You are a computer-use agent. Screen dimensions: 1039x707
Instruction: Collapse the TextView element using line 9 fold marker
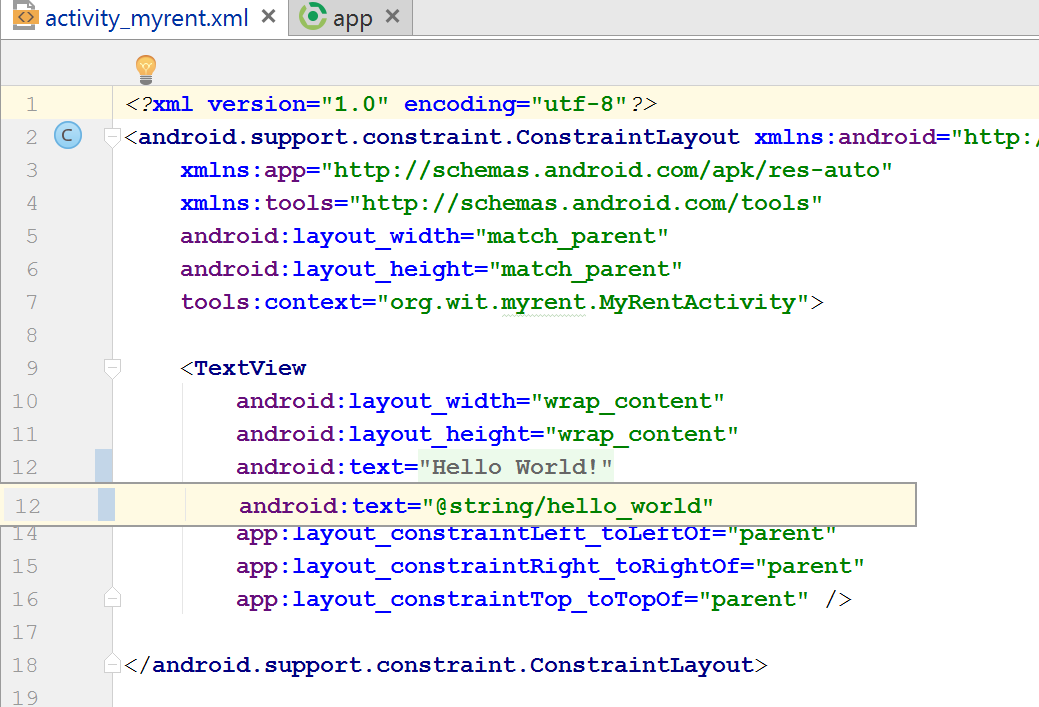(x=111, y=368)
